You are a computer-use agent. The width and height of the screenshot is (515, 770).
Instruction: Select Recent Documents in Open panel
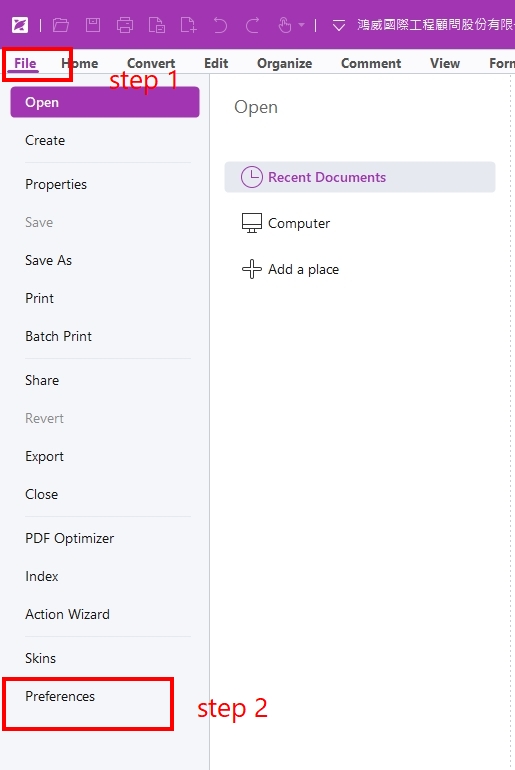click(360, 177)
